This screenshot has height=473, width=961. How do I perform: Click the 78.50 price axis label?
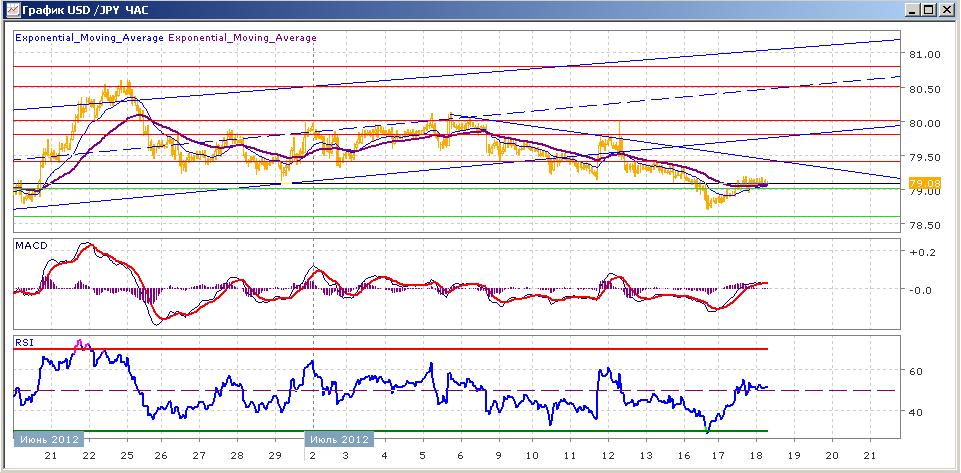(924, 225)
